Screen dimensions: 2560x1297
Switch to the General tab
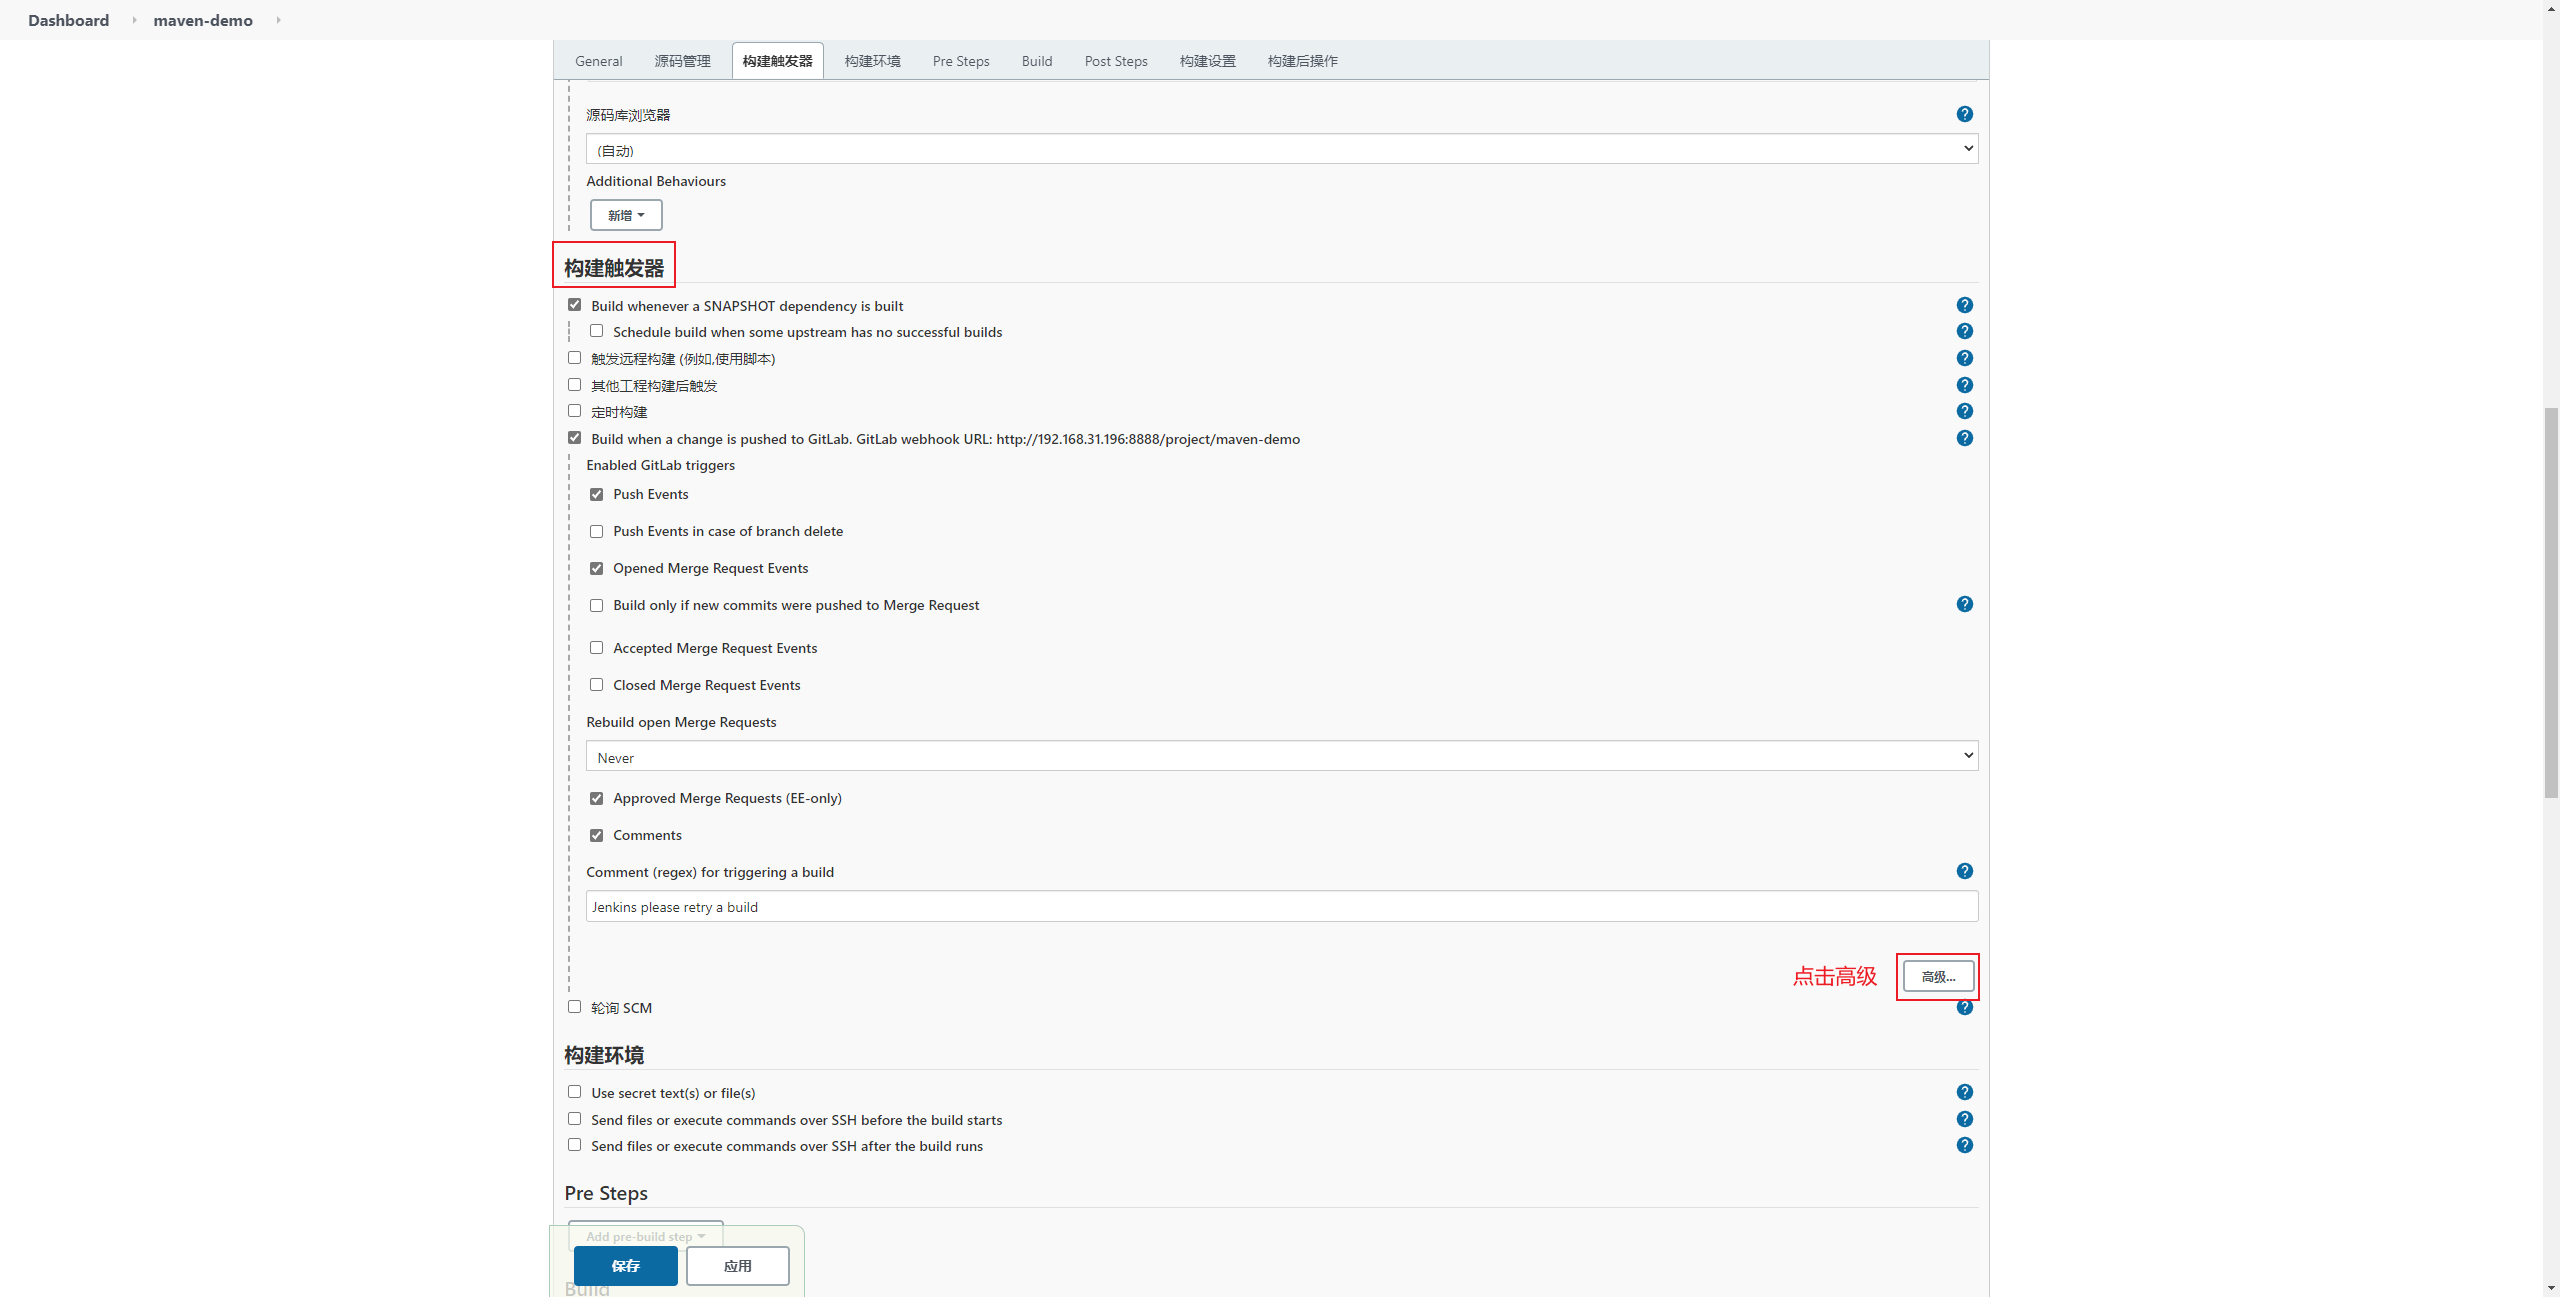tap(598, 61)
